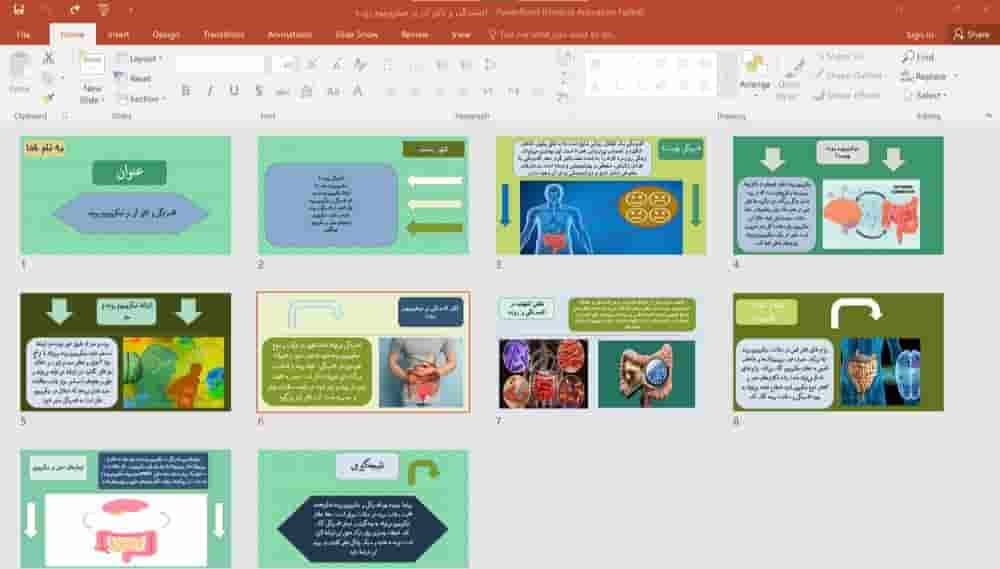Switch to the Animations tab
The width and height of the screenshot is (1000, 569).
pos(290,34)
